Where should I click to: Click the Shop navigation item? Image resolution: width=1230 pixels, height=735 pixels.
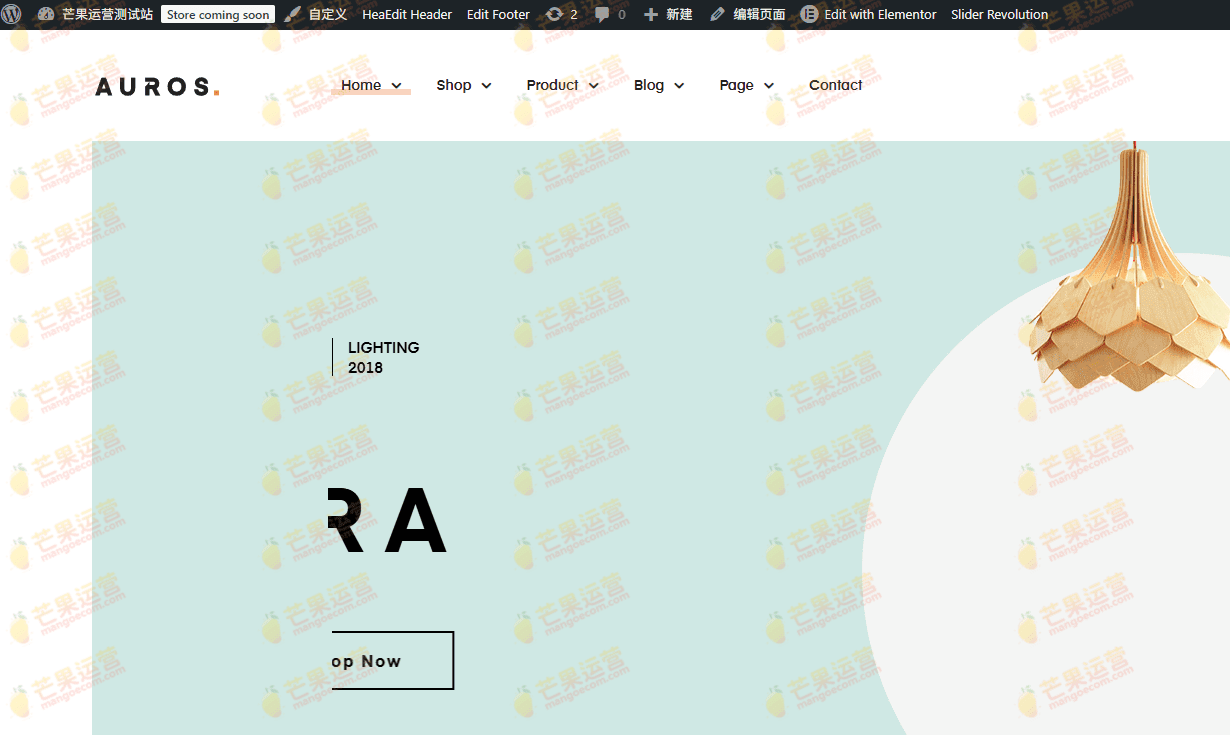pyautogui.click(x=454, y=85)
